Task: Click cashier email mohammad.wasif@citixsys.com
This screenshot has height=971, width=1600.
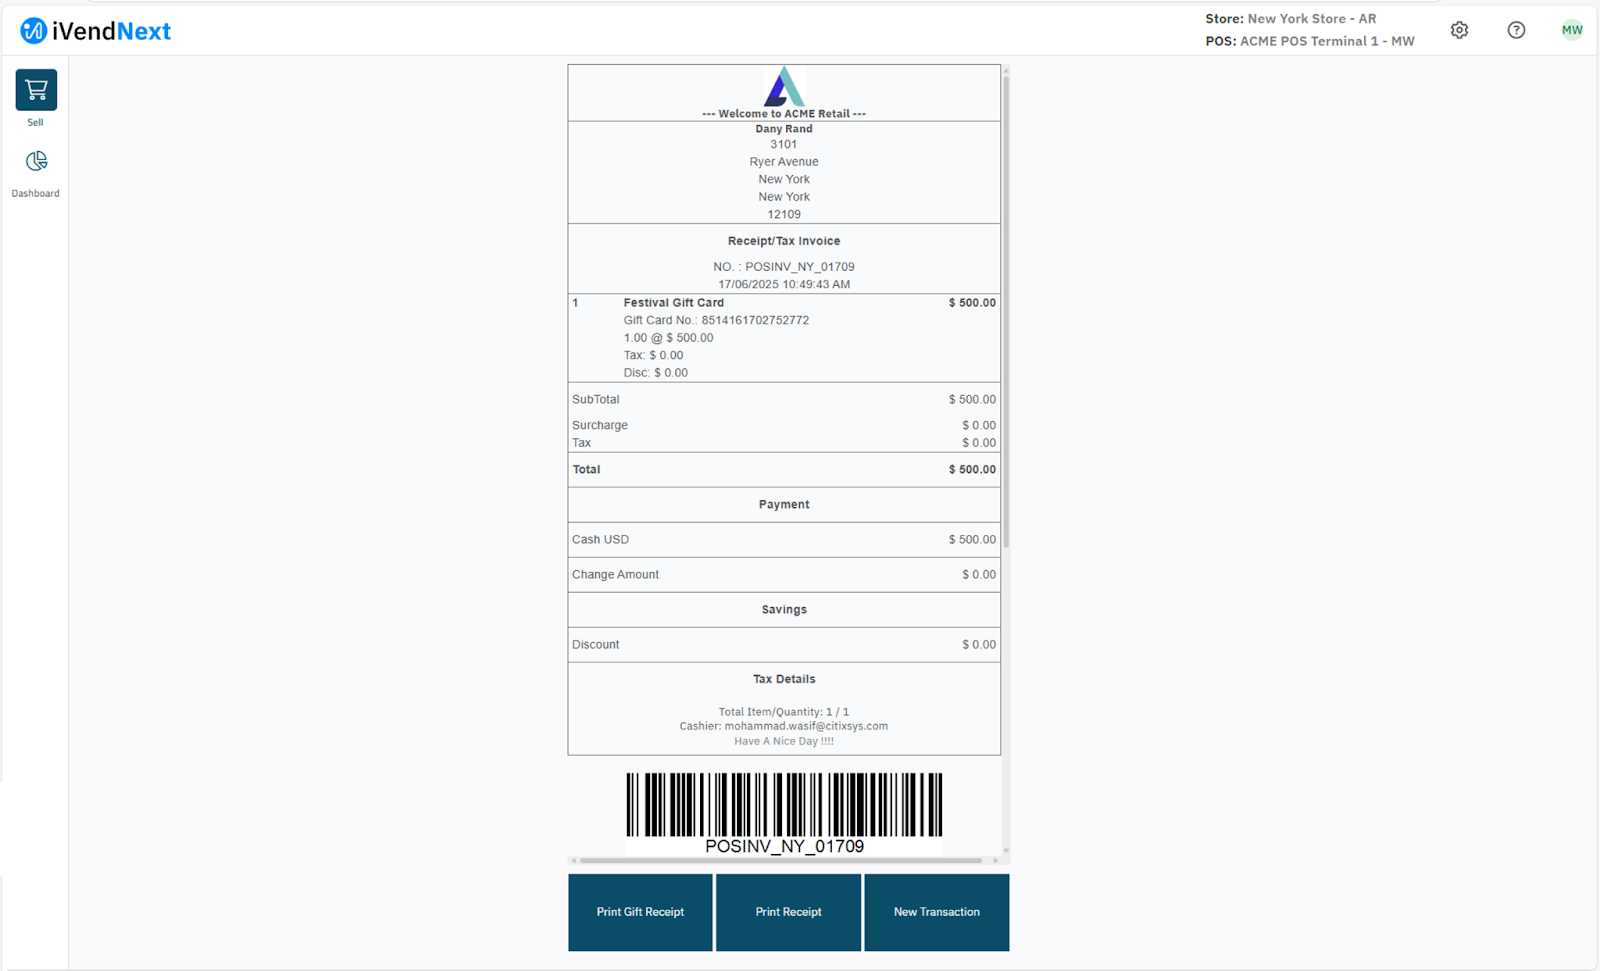Action: pos(806,726)
